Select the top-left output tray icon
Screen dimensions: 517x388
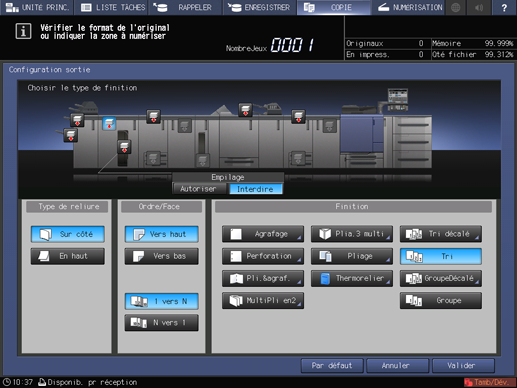point(77,120)
